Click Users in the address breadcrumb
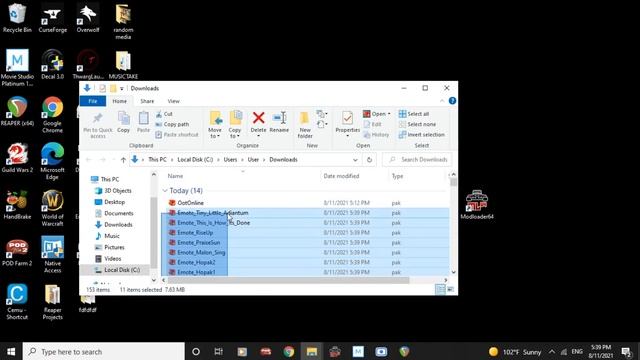 [230, 160]
